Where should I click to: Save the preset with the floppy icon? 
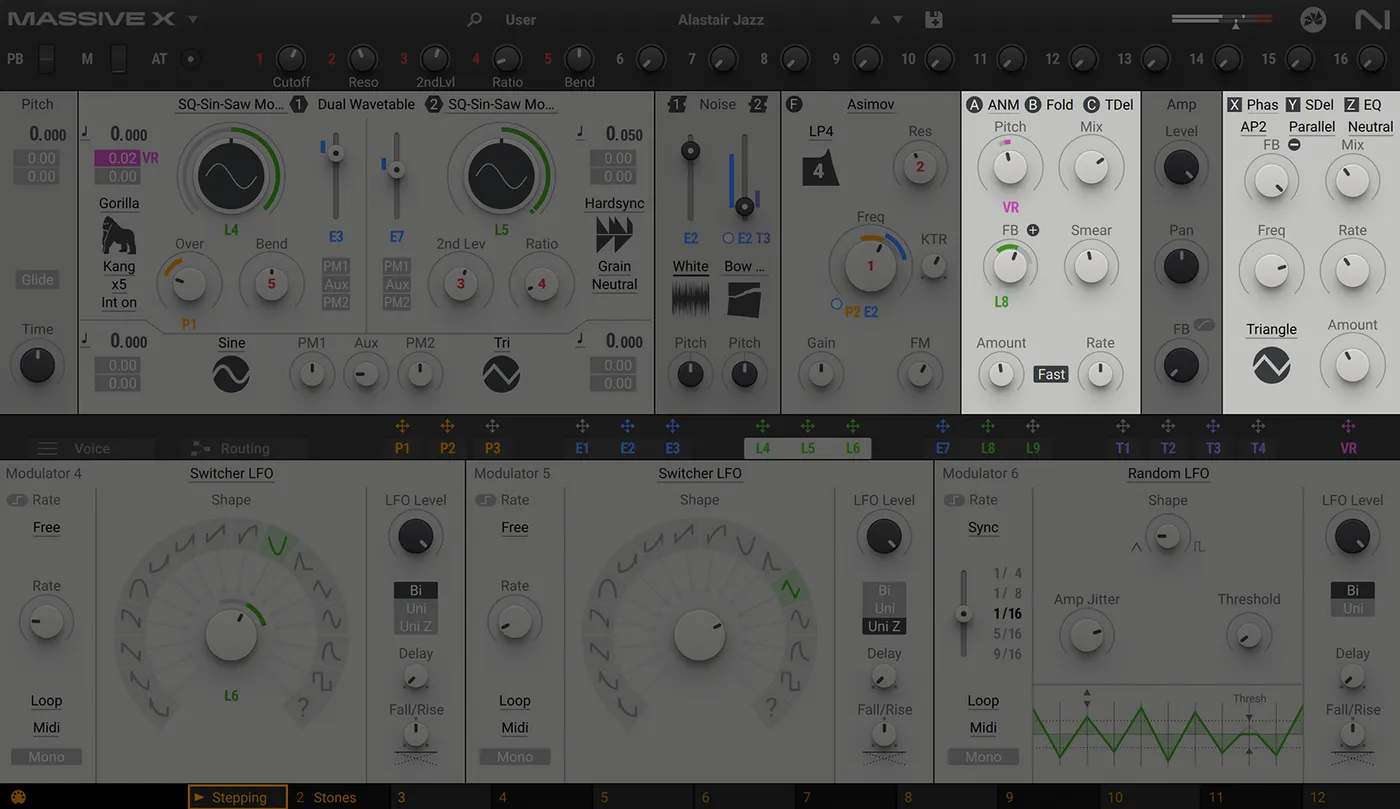point(934,20)
